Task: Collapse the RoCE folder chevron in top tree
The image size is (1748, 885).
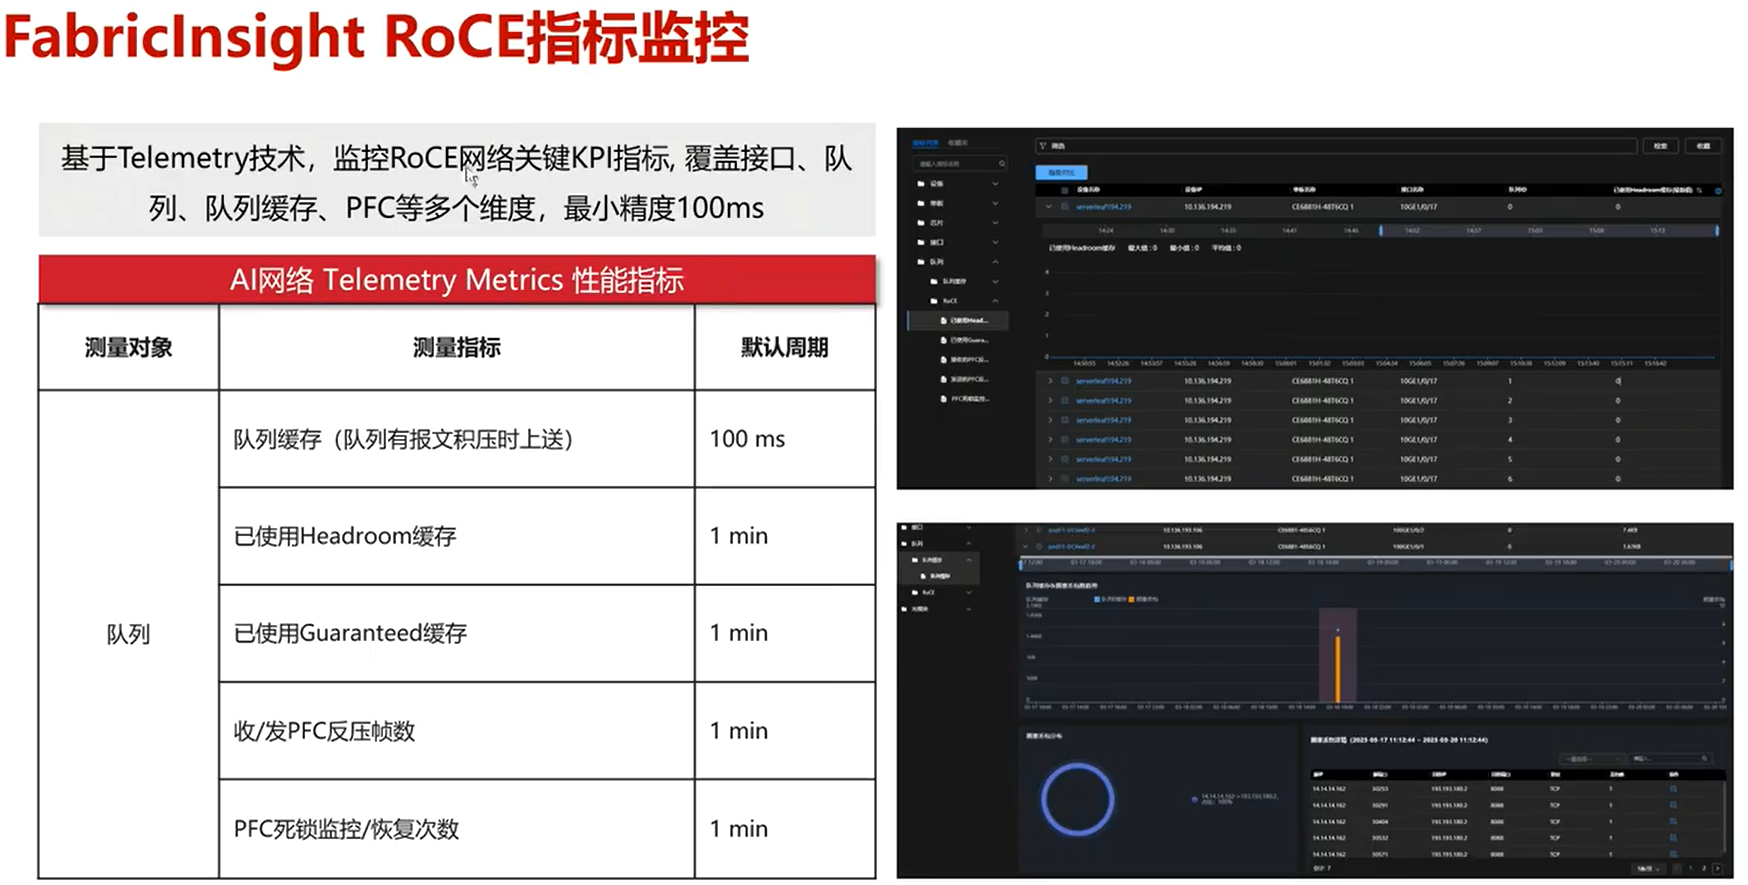Action: (x=995, y=301)
